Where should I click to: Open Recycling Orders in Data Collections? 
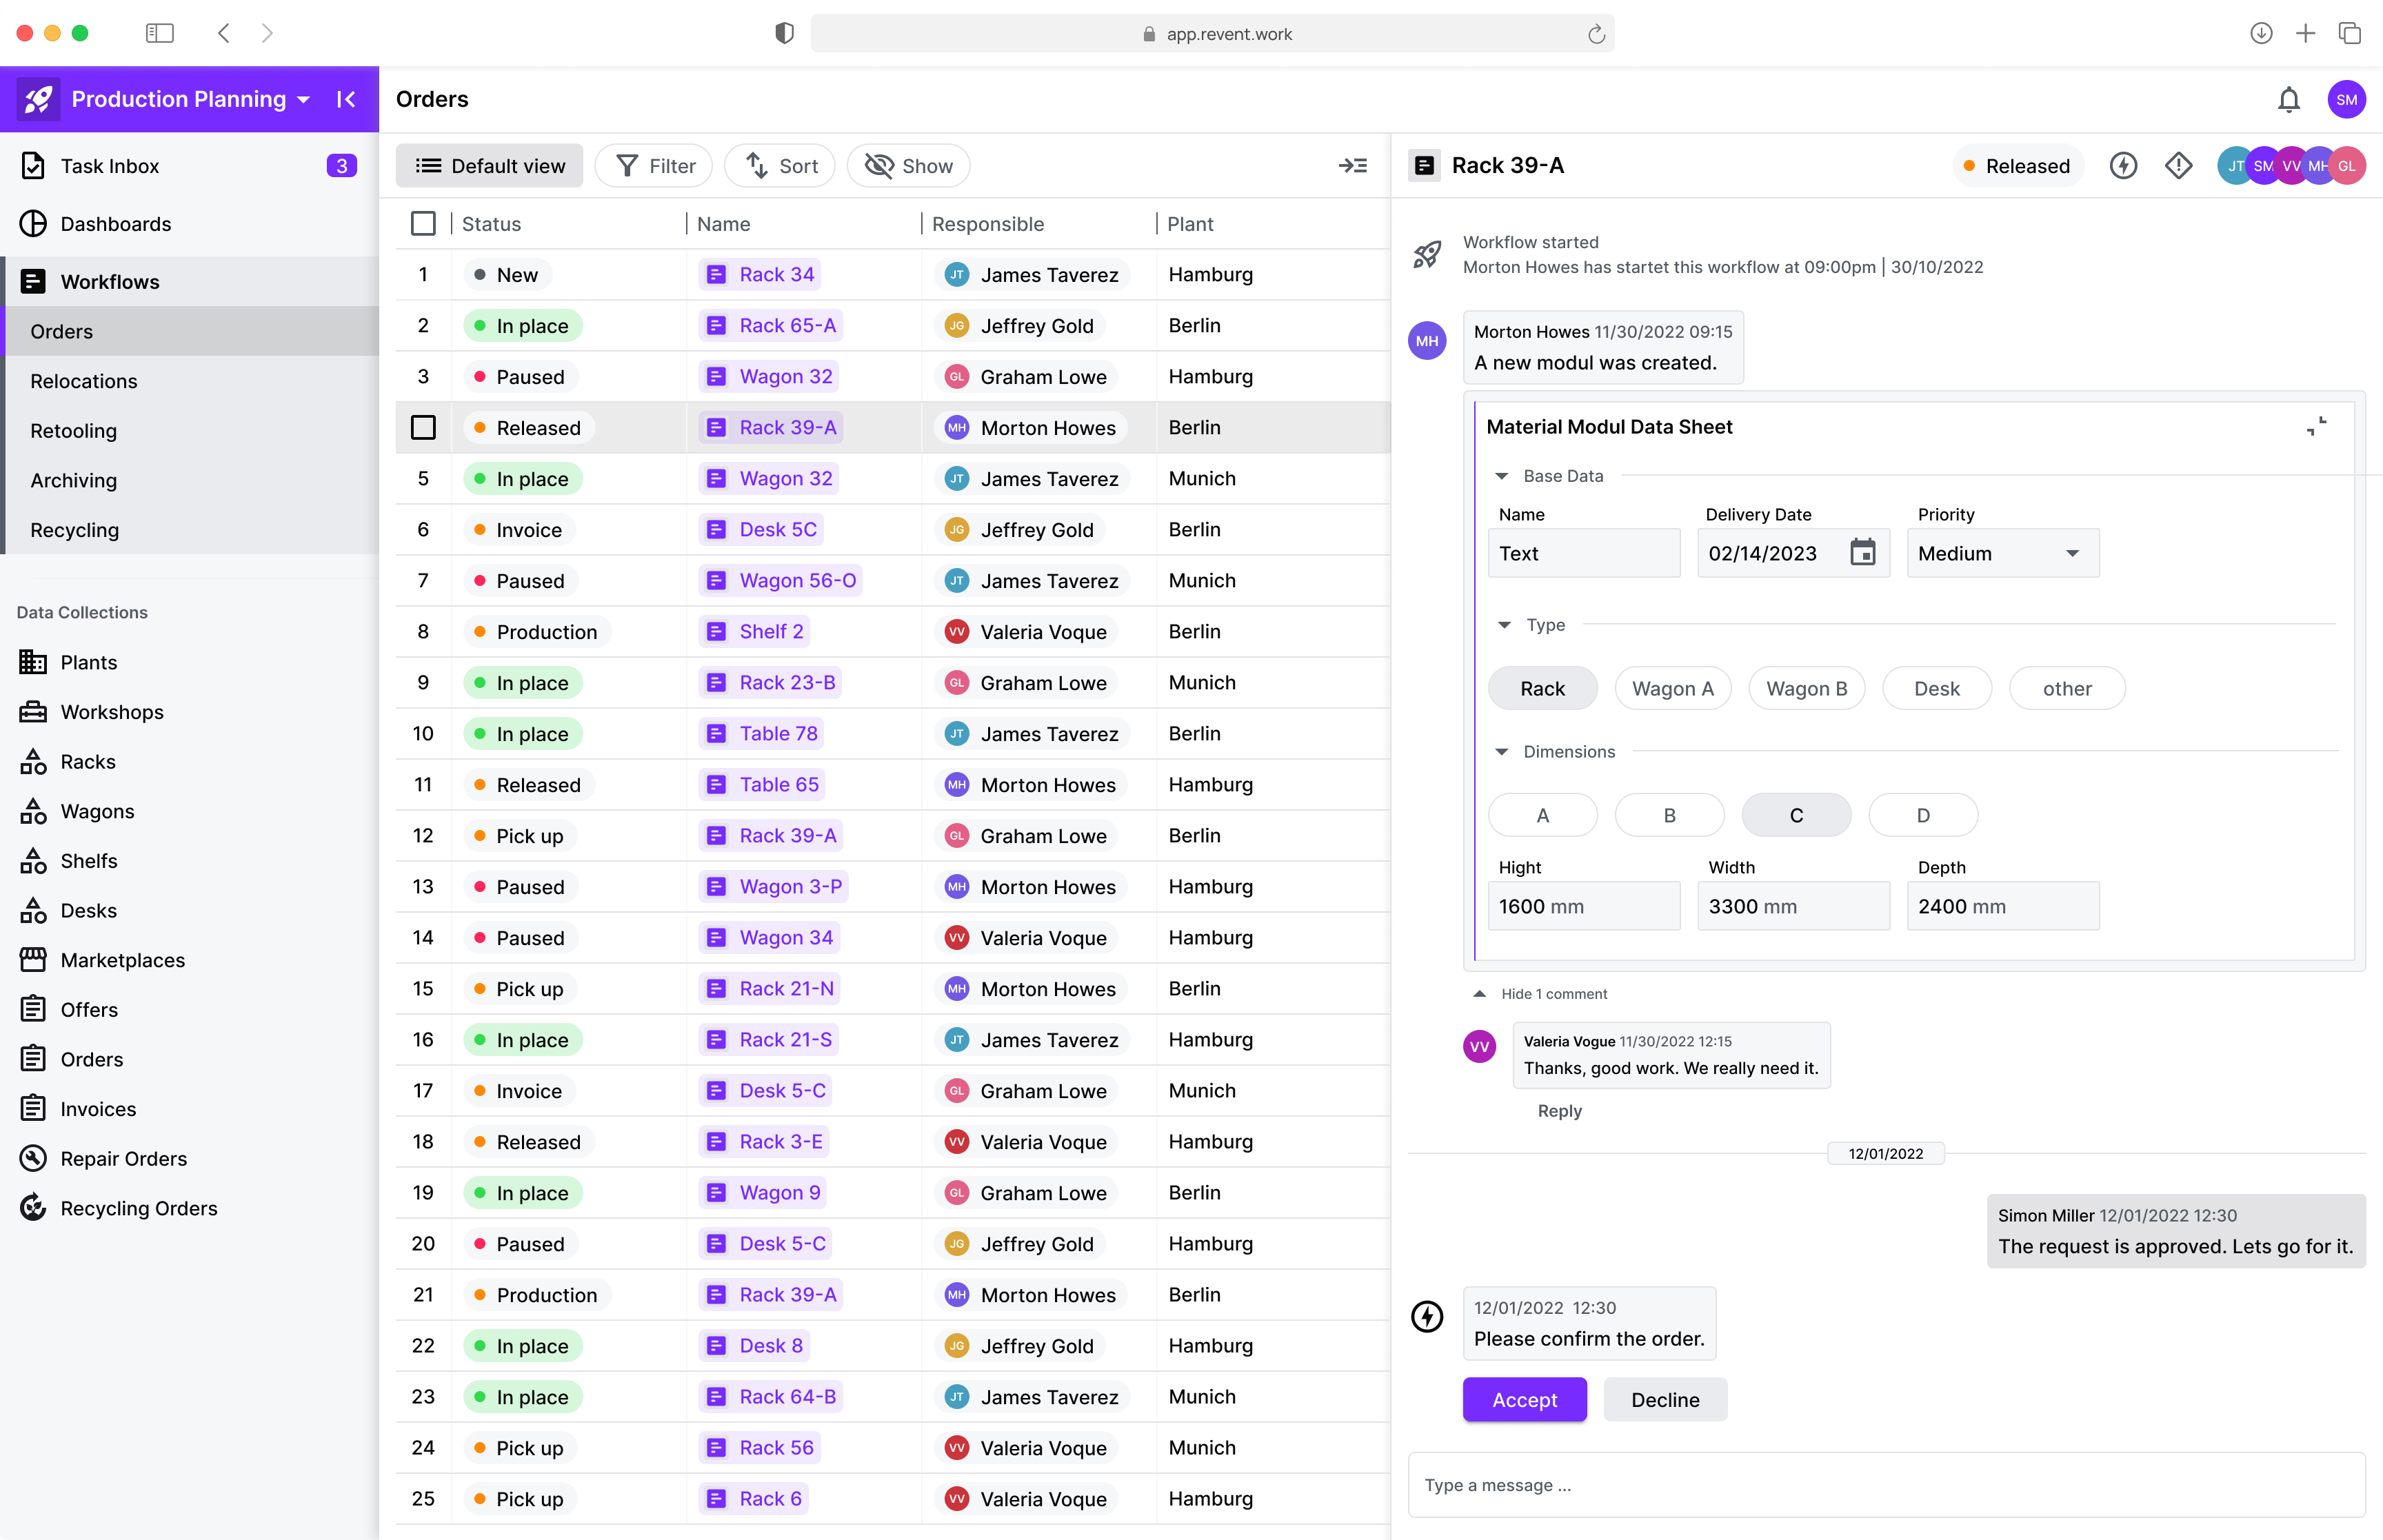(138, 1208)
